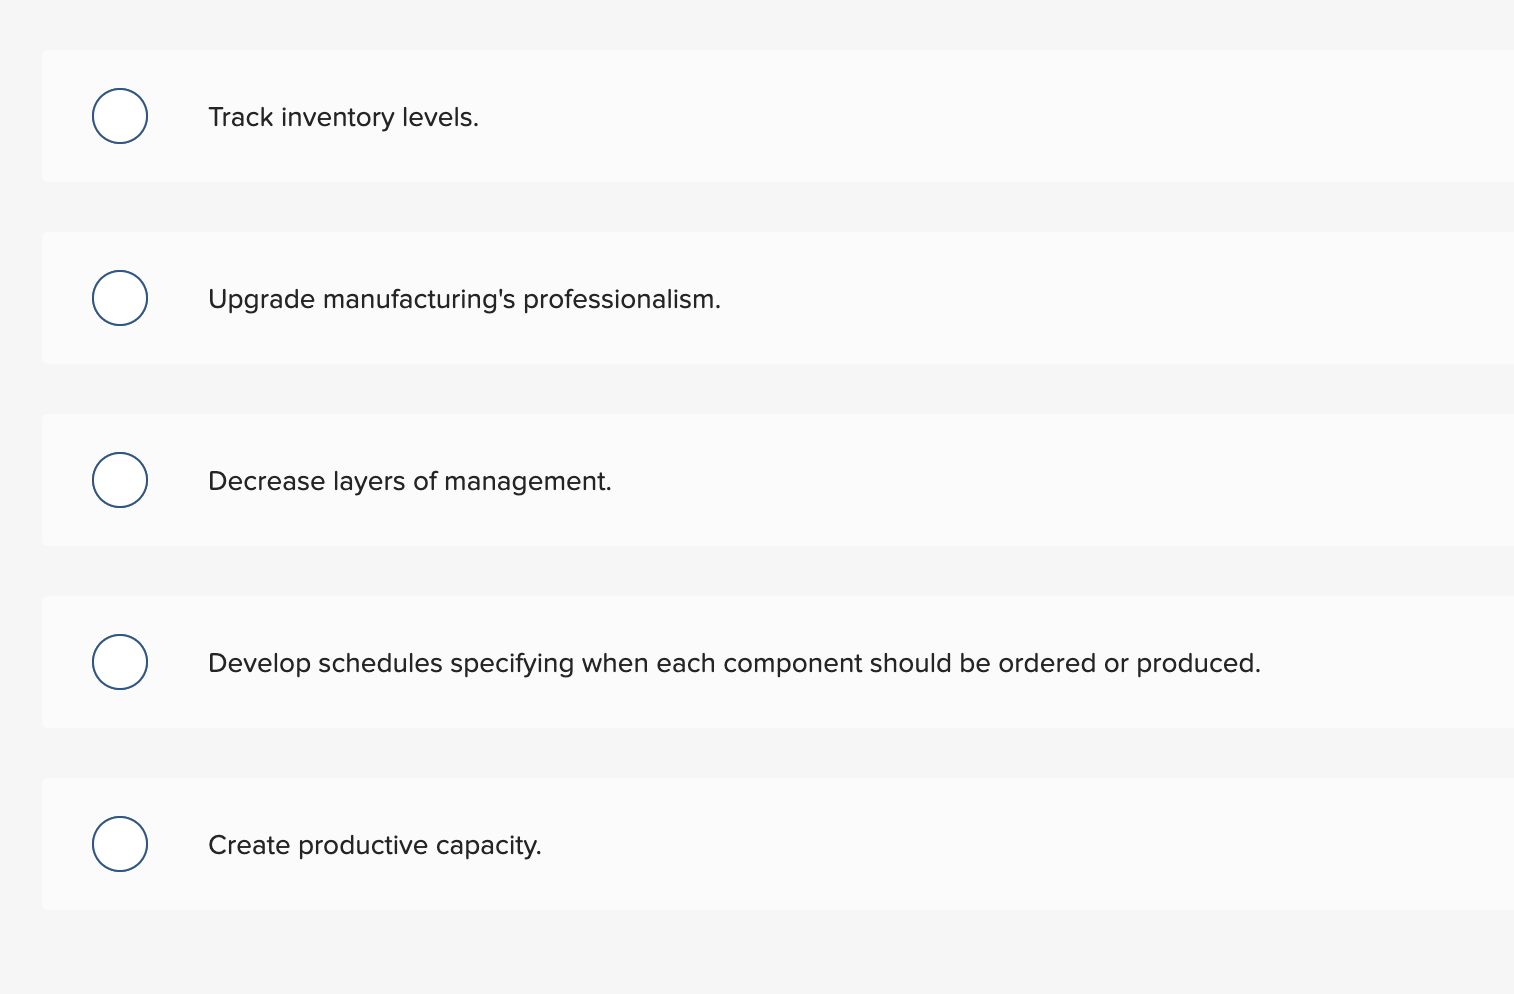
Task: Click the text "Track inventory levels."
Action: coord(343,117)
